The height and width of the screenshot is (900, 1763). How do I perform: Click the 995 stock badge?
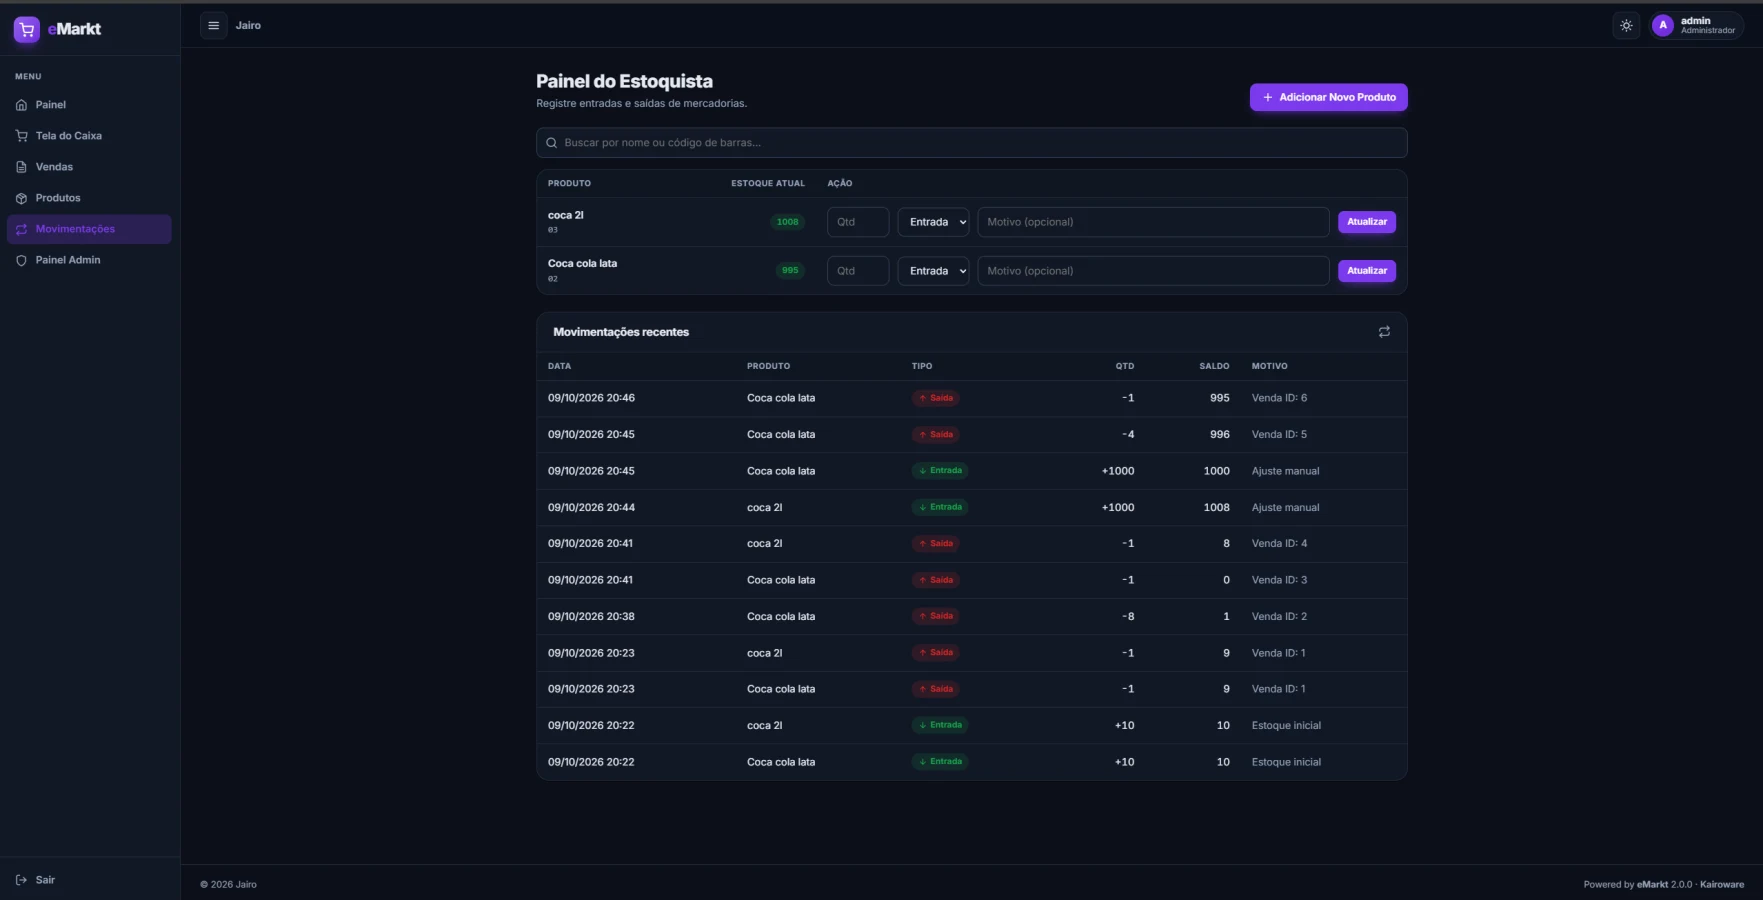[790, 270]
